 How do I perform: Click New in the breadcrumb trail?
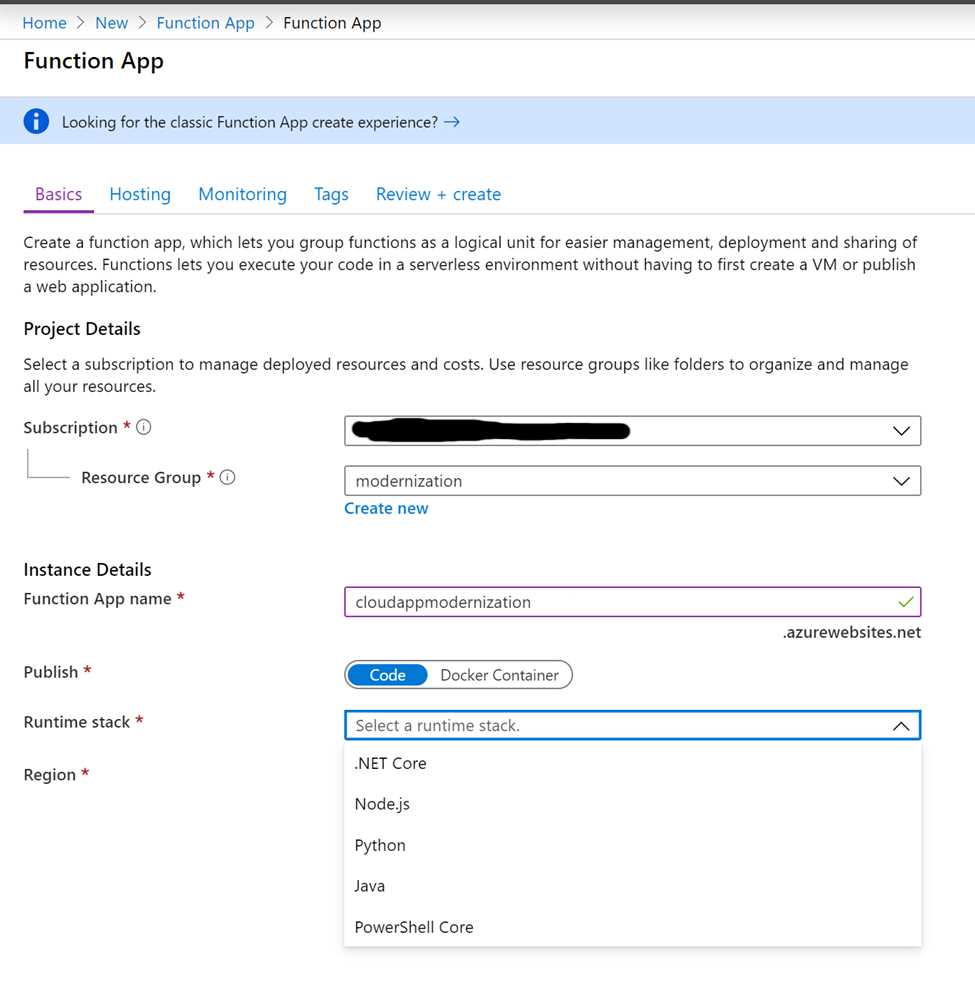(111, 22)
